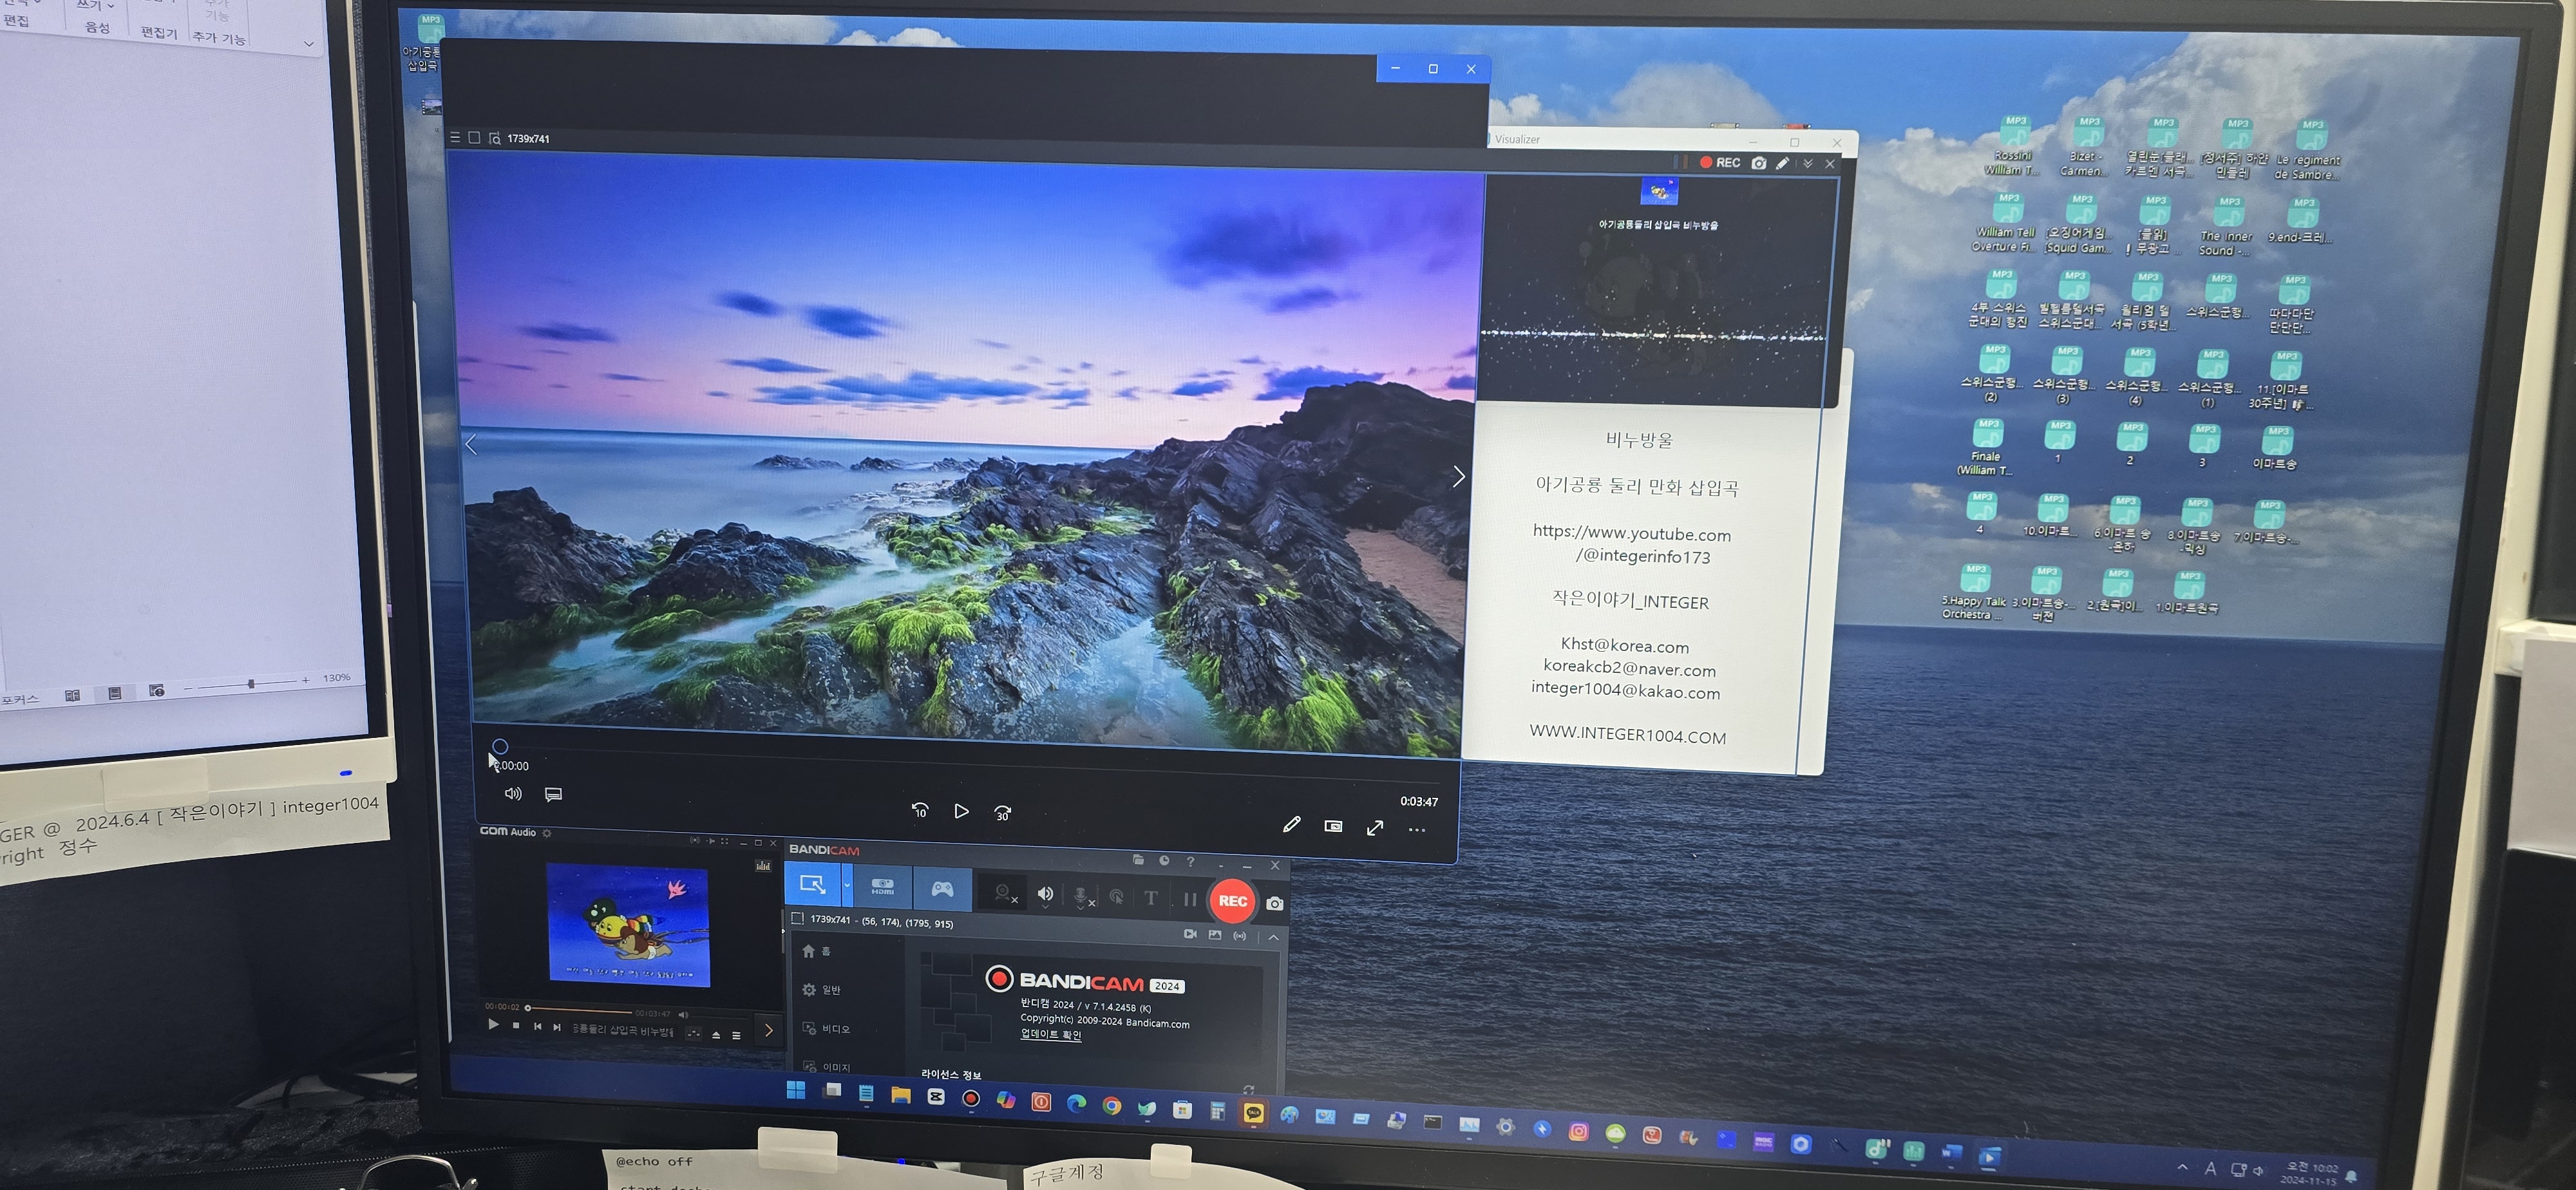Collapse Bandicam panel with chevron up
2576x1190 pixels.
1273,937
